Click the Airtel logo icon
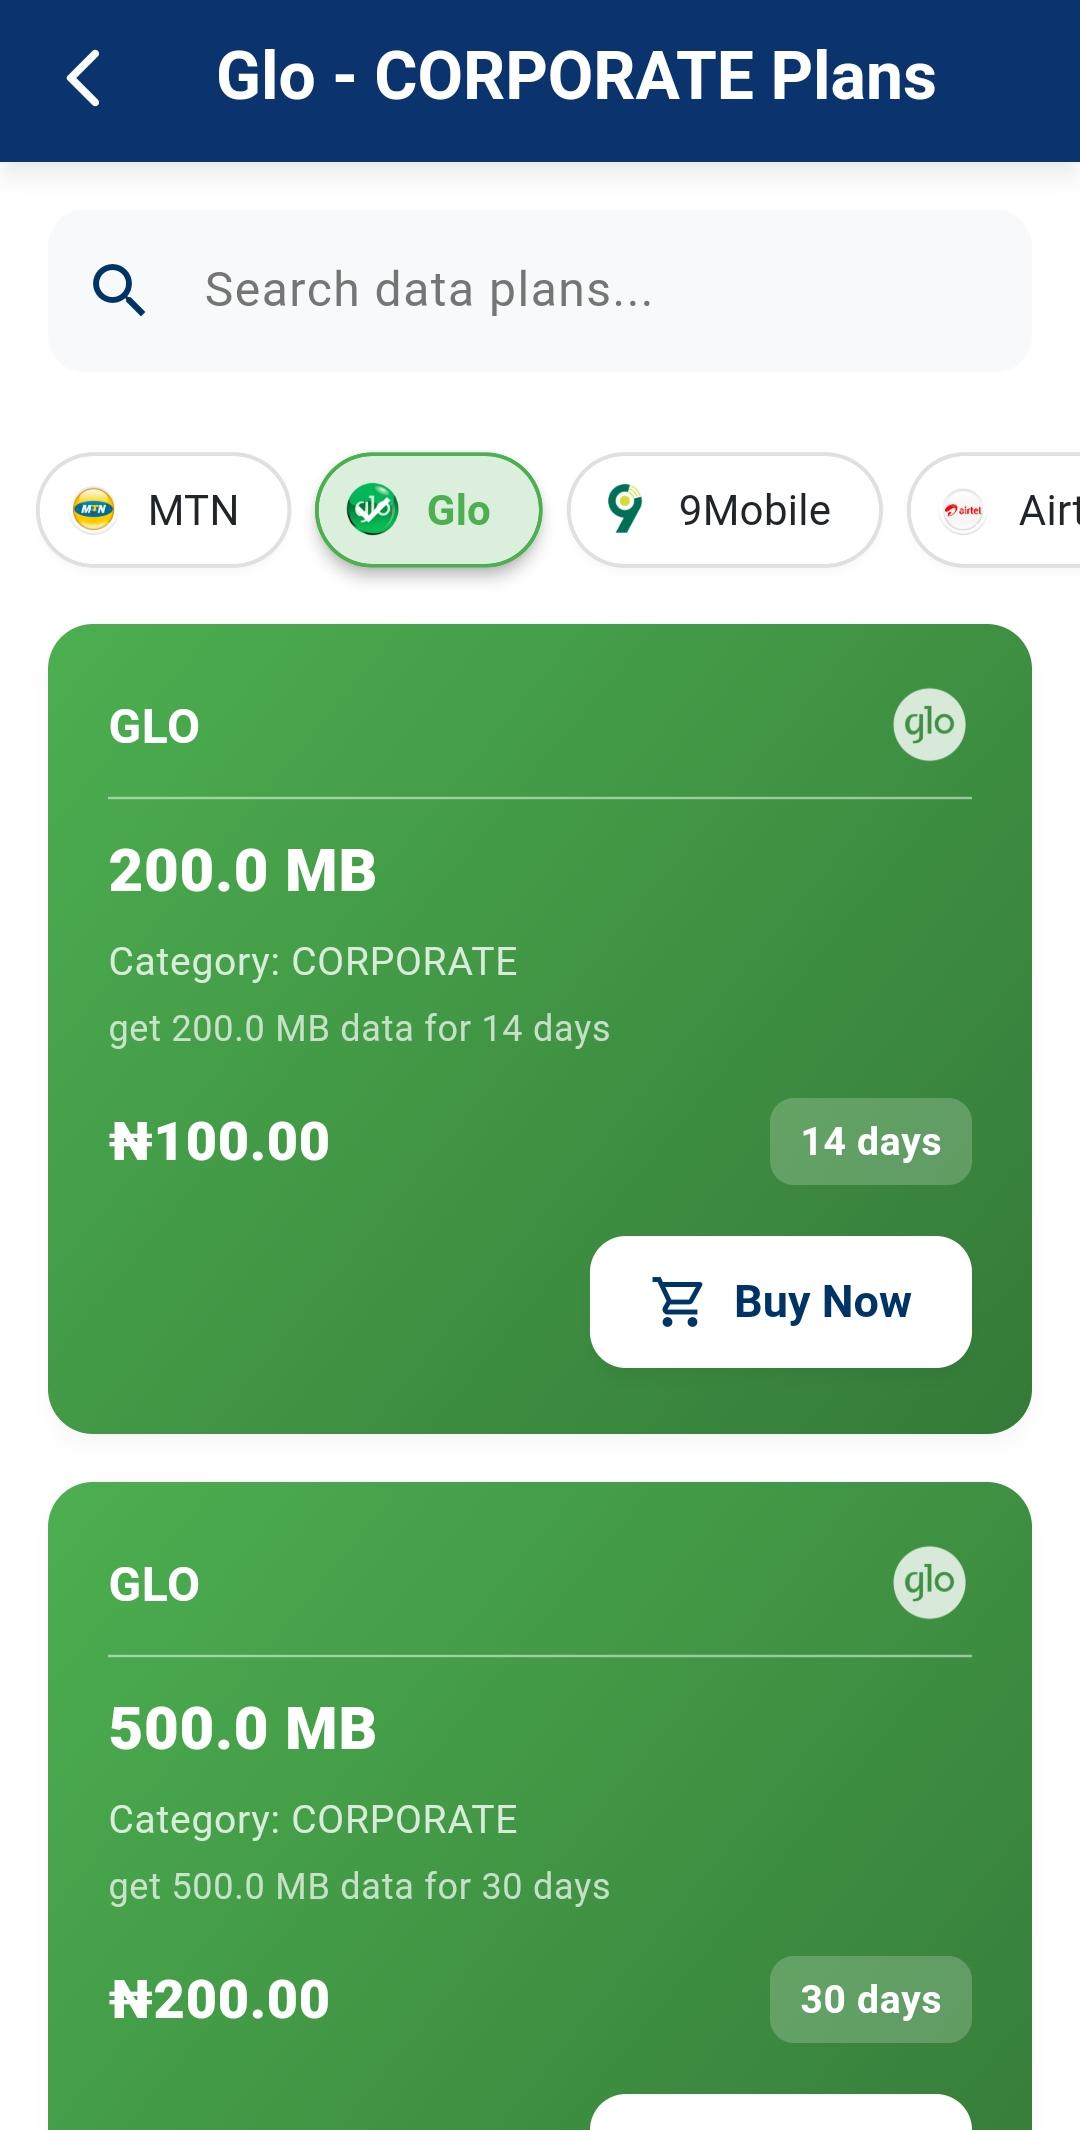This screenshot has width=1080, height=2130. (964, 510)
